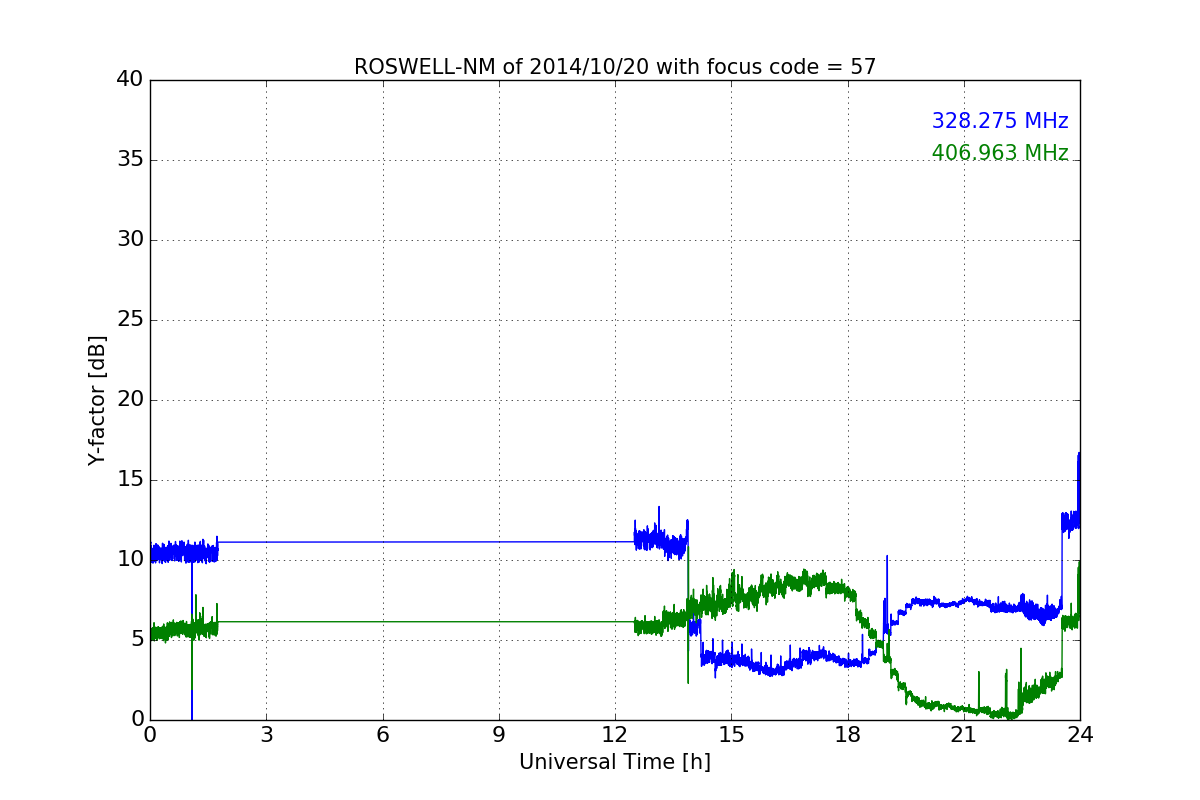Click the plot title mentioning ROSWELL-NM
Viewport: 1200px width, 800px height.
tap(615, 67)
